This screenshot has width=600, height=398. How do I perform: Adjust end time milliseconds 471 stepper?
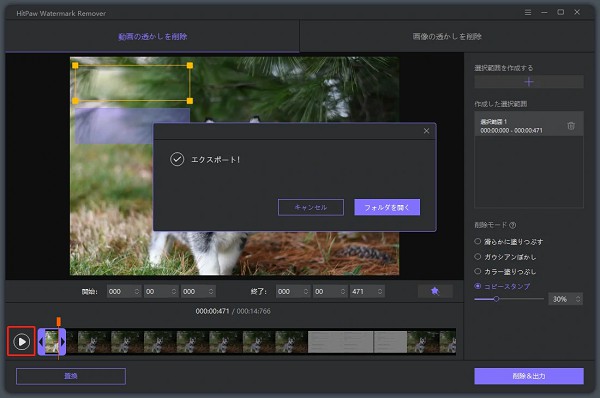pyautogui.click(x=380, y=292)
